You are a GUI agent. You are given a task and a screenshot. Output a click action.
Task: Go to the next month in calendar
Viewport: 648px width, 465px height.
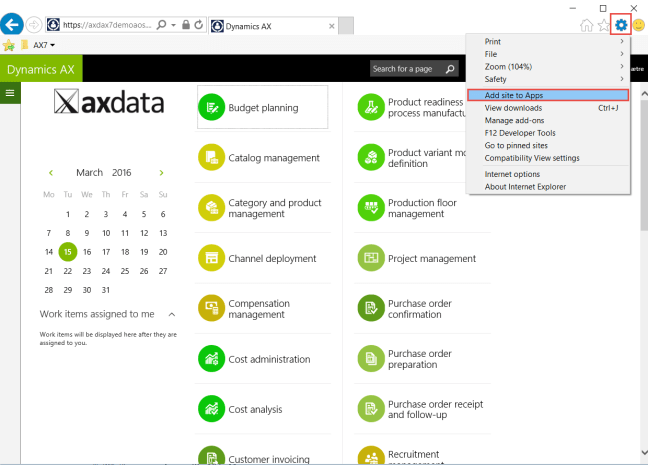point(162,172)
